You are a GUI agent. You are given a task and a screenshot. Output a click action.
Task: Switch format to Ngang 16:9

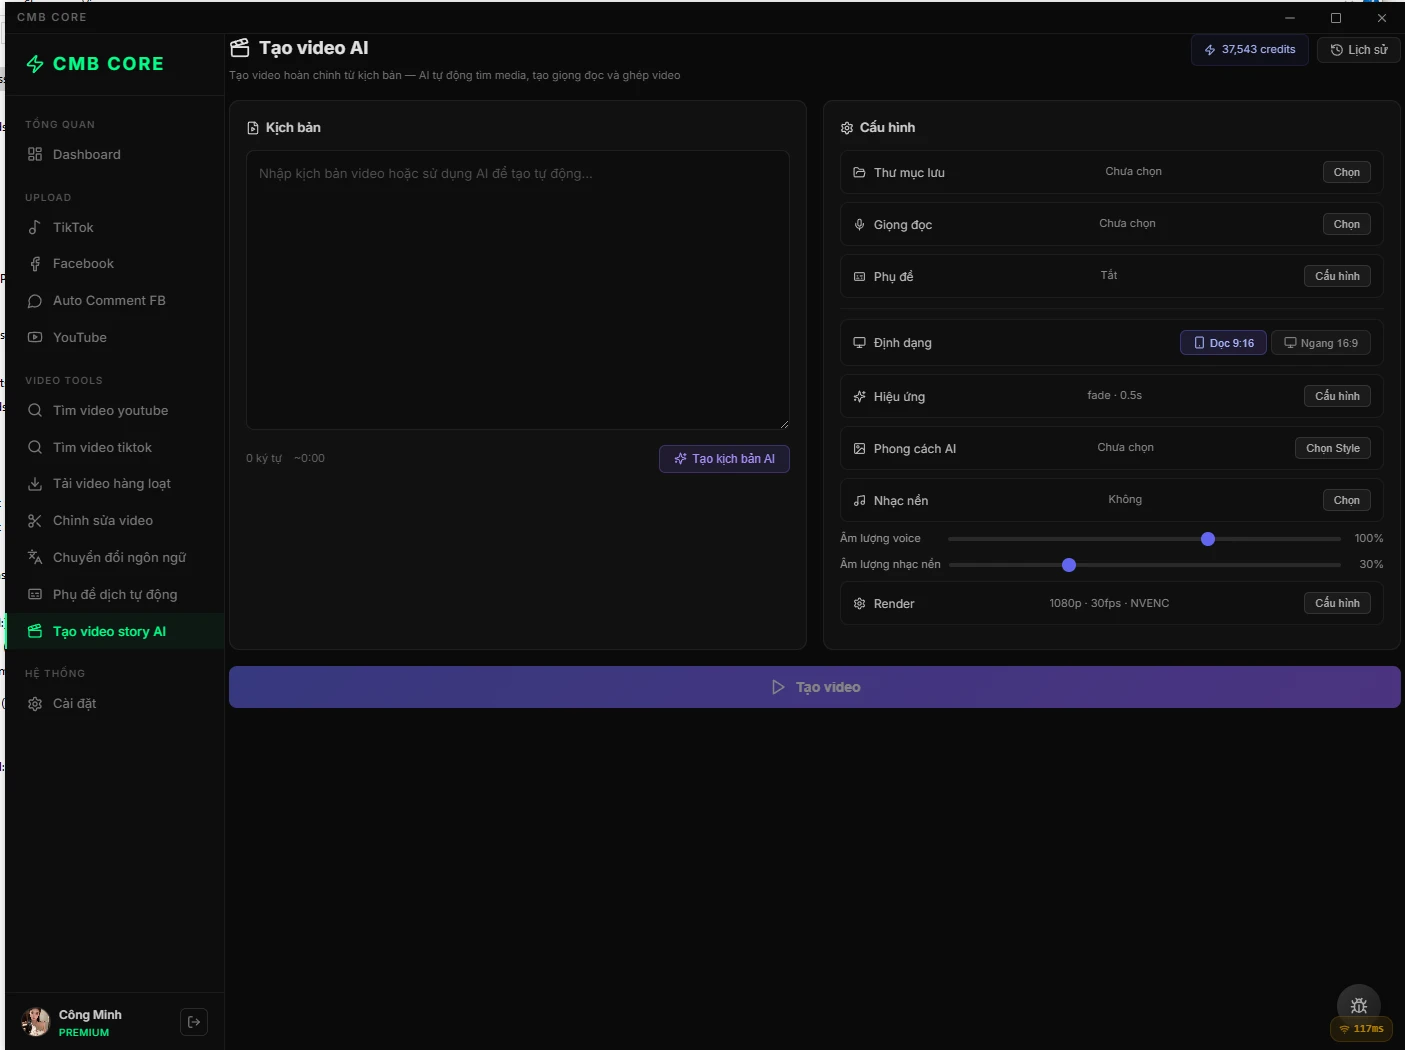pyautogui.click(x=1320, y=343)
